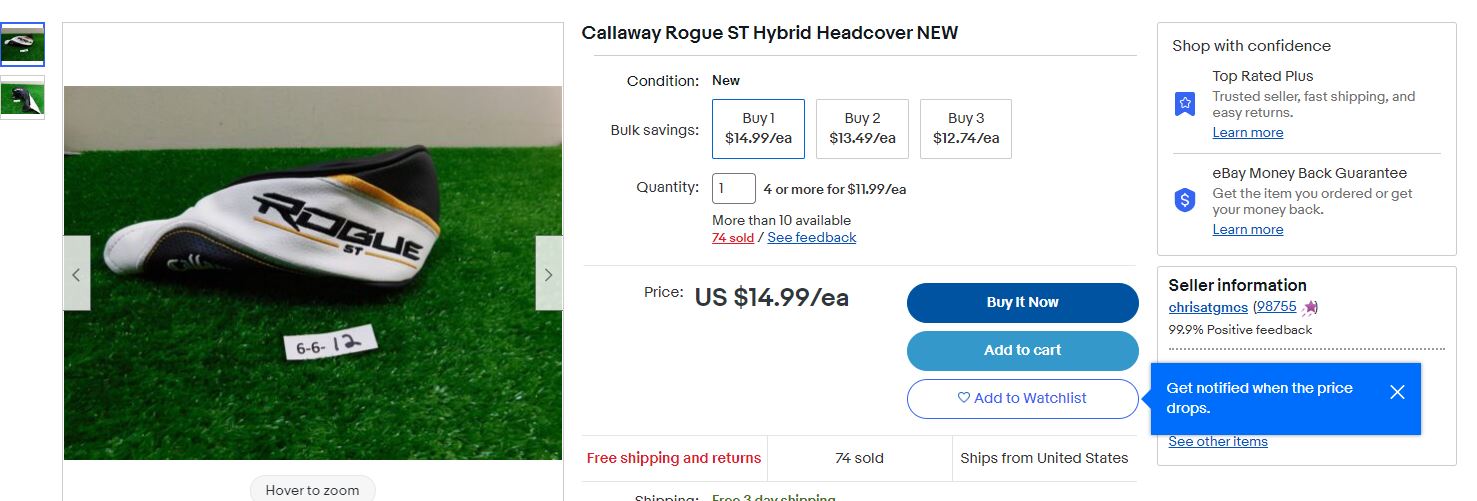Select Buy 1 bulk savings option
The width and height of the screenshot is (1477, 501).
(x=758, y=129)
